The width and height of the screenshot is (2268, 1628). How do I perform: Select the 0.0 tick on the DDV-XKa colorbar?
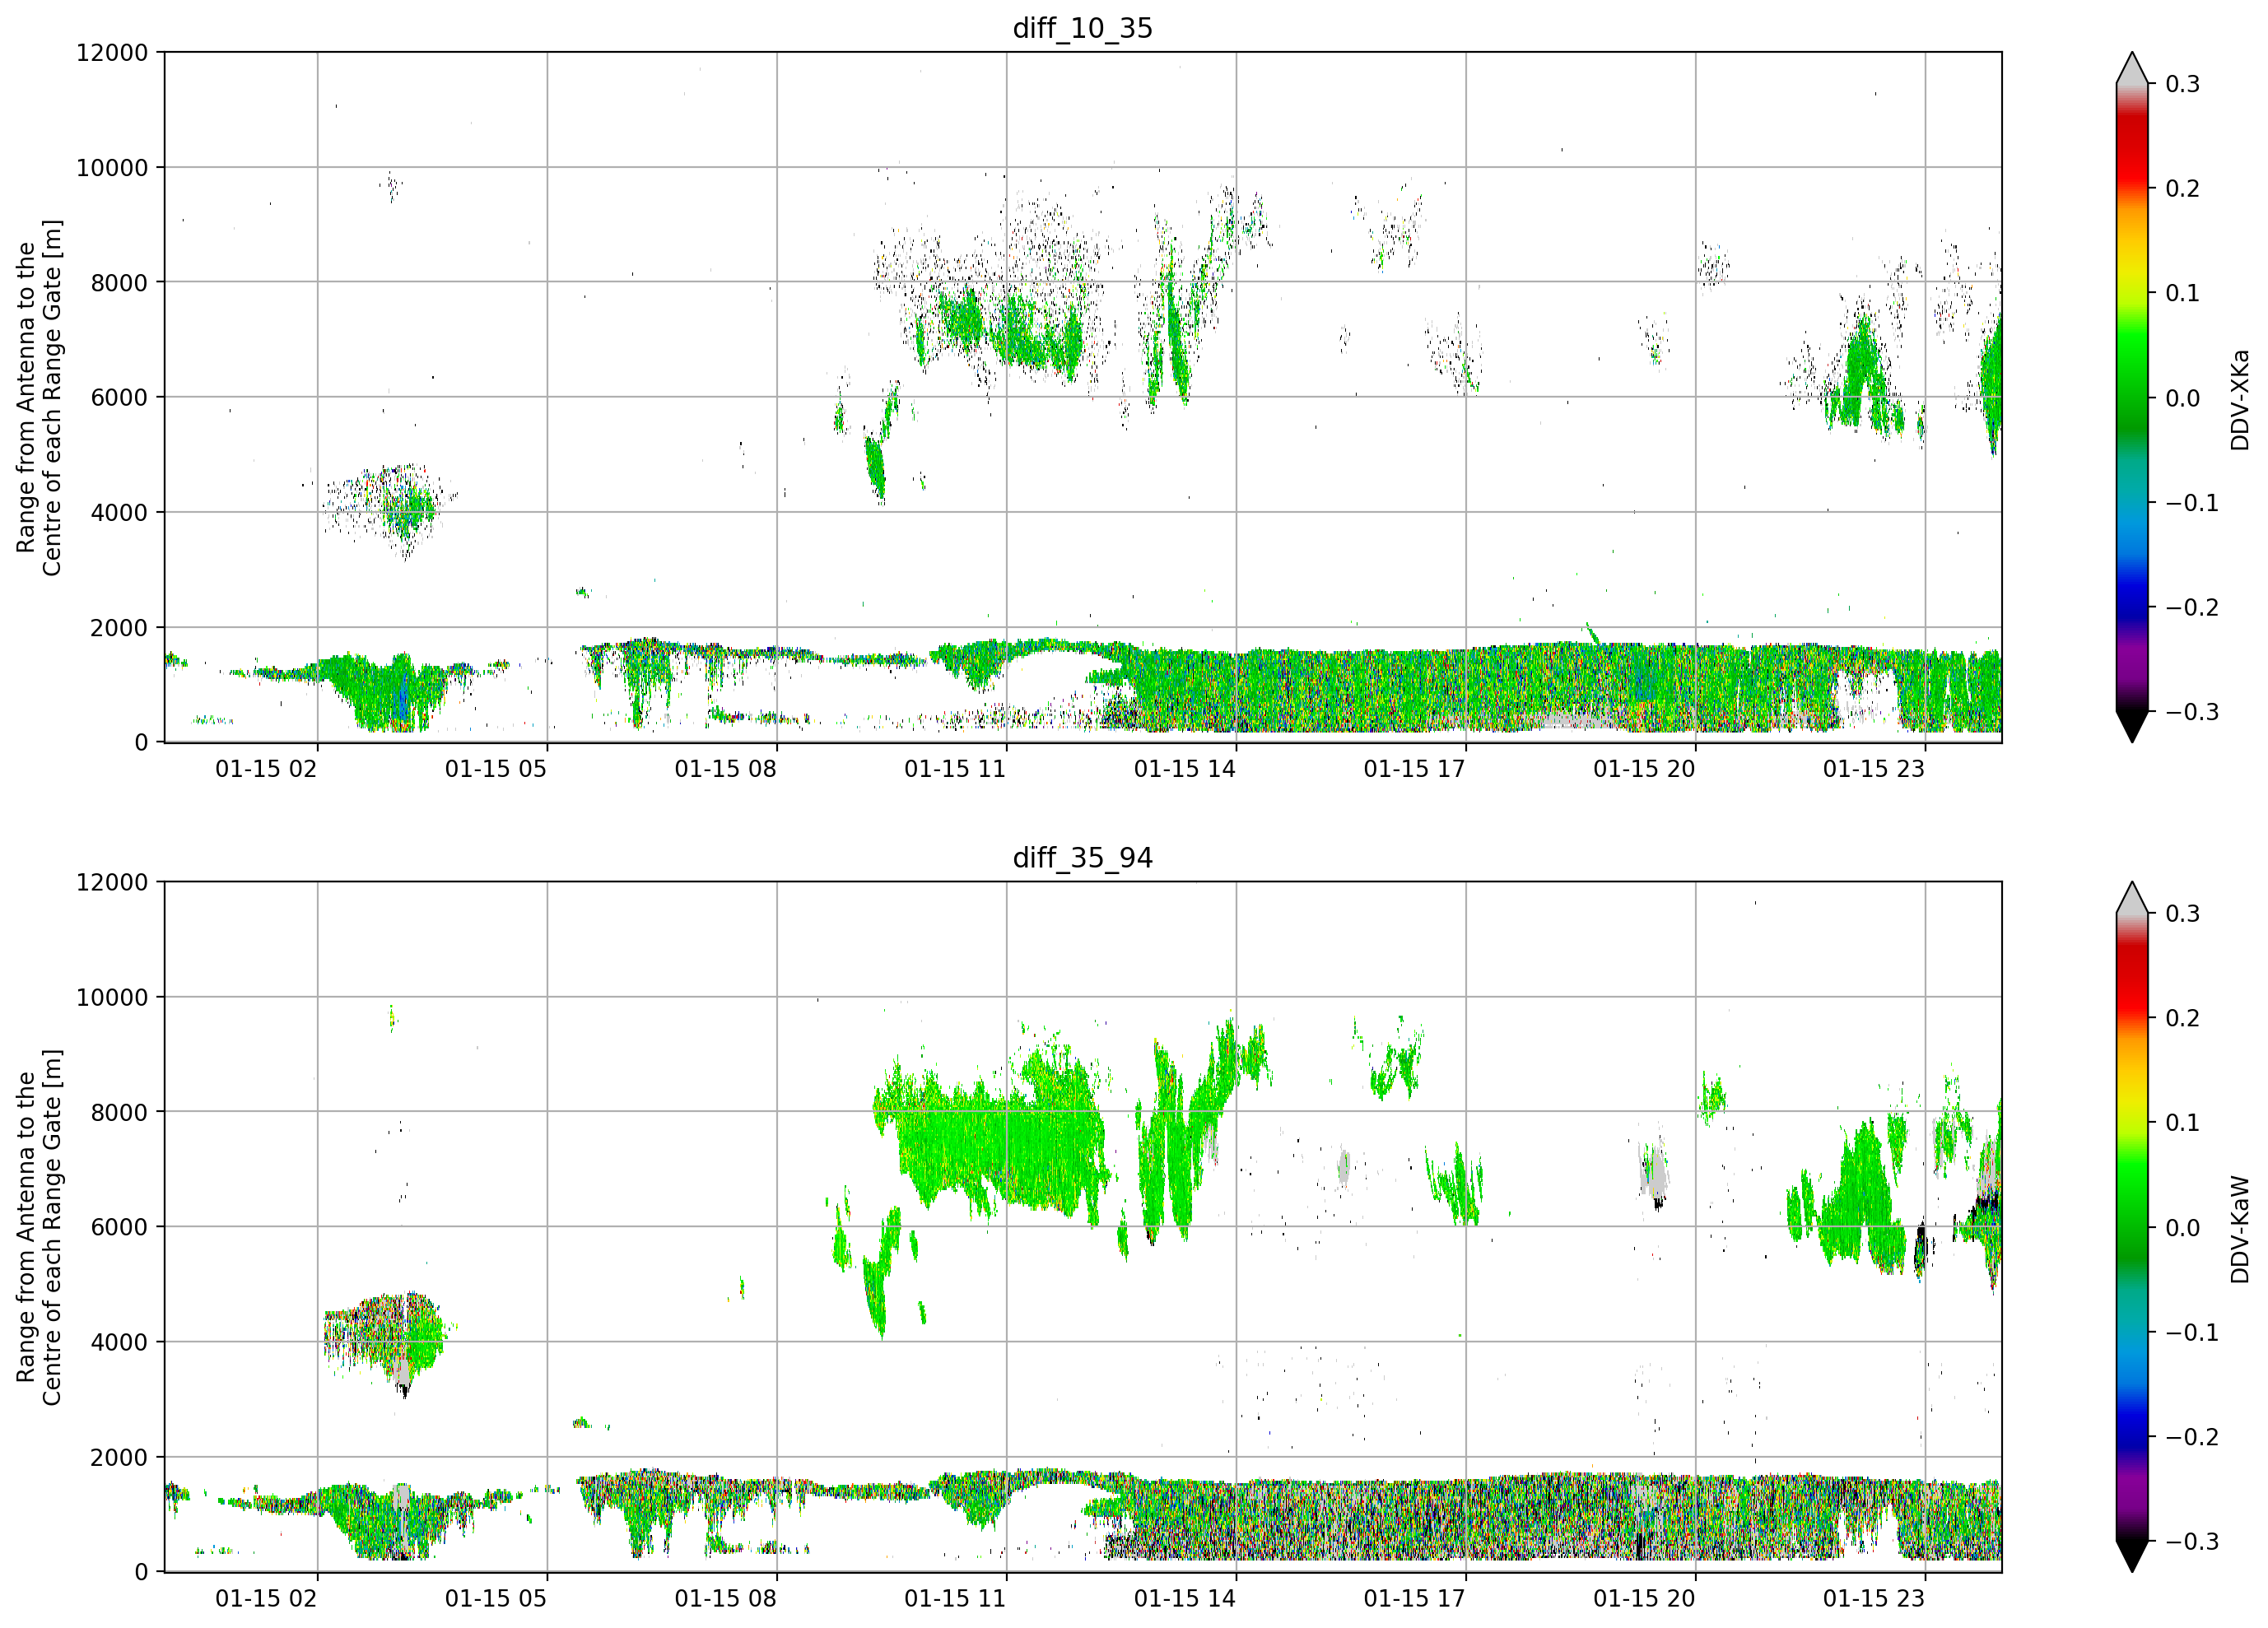tap(2182, 398)
